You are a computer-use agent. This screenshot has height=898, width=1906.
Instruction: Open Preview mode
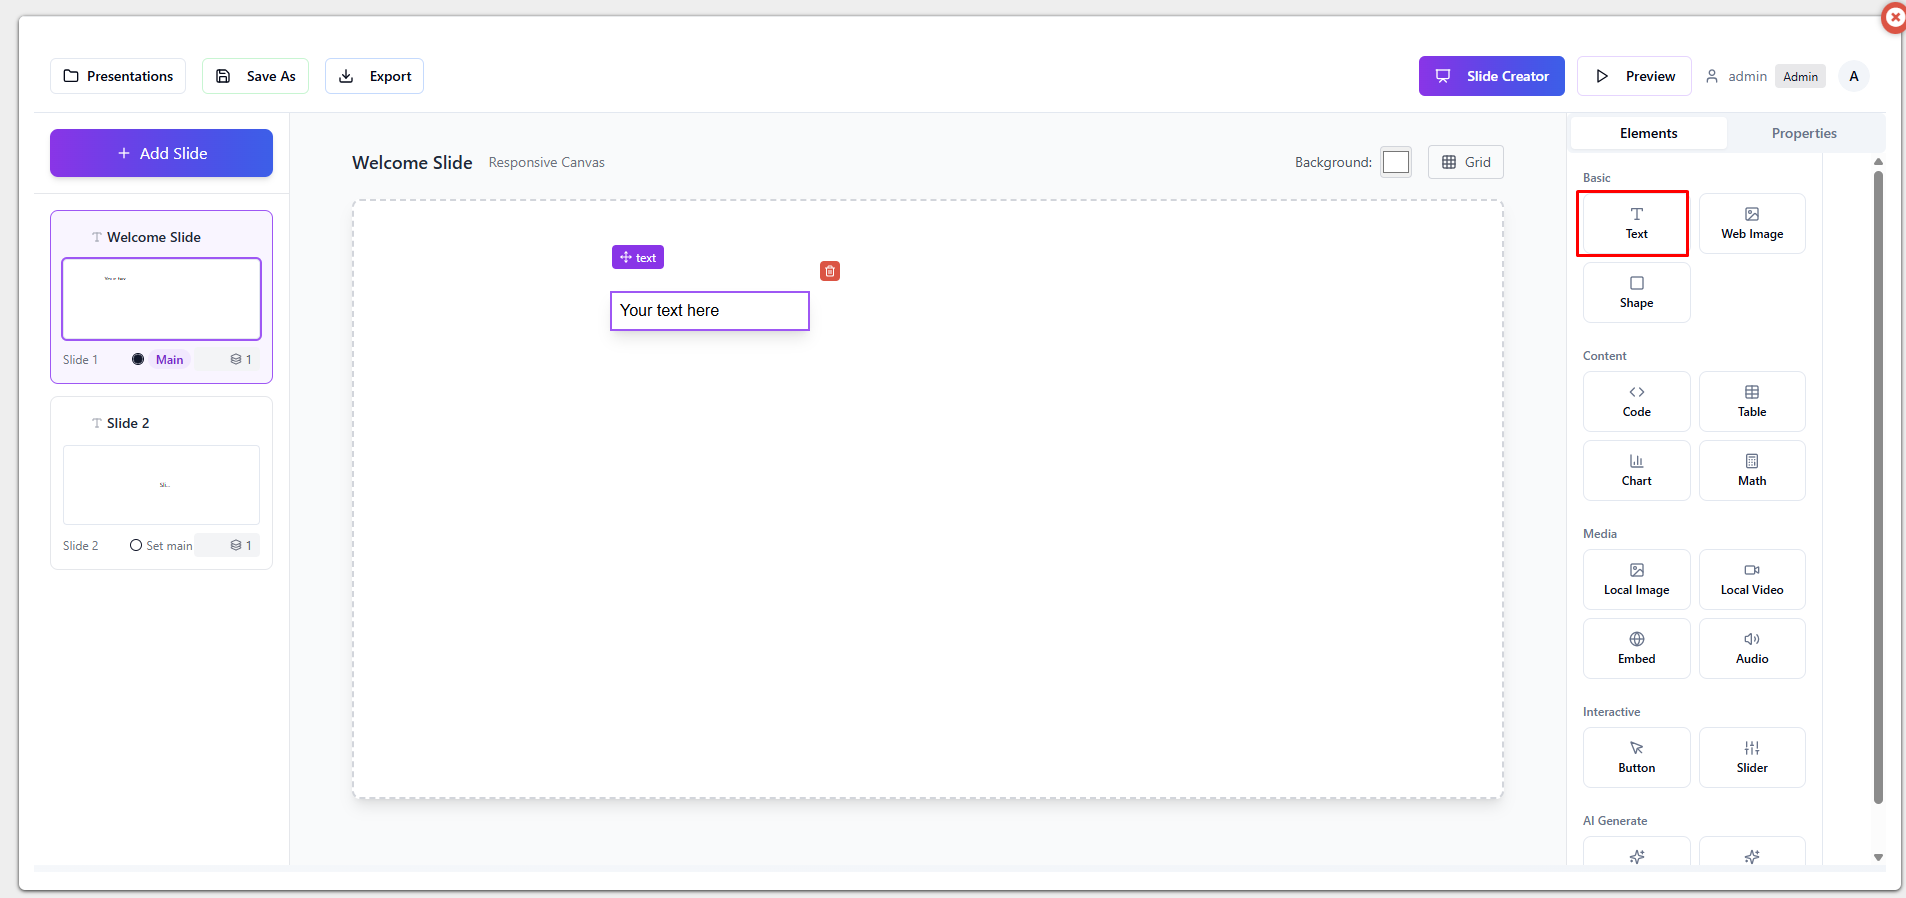[x=1633, y=76]
